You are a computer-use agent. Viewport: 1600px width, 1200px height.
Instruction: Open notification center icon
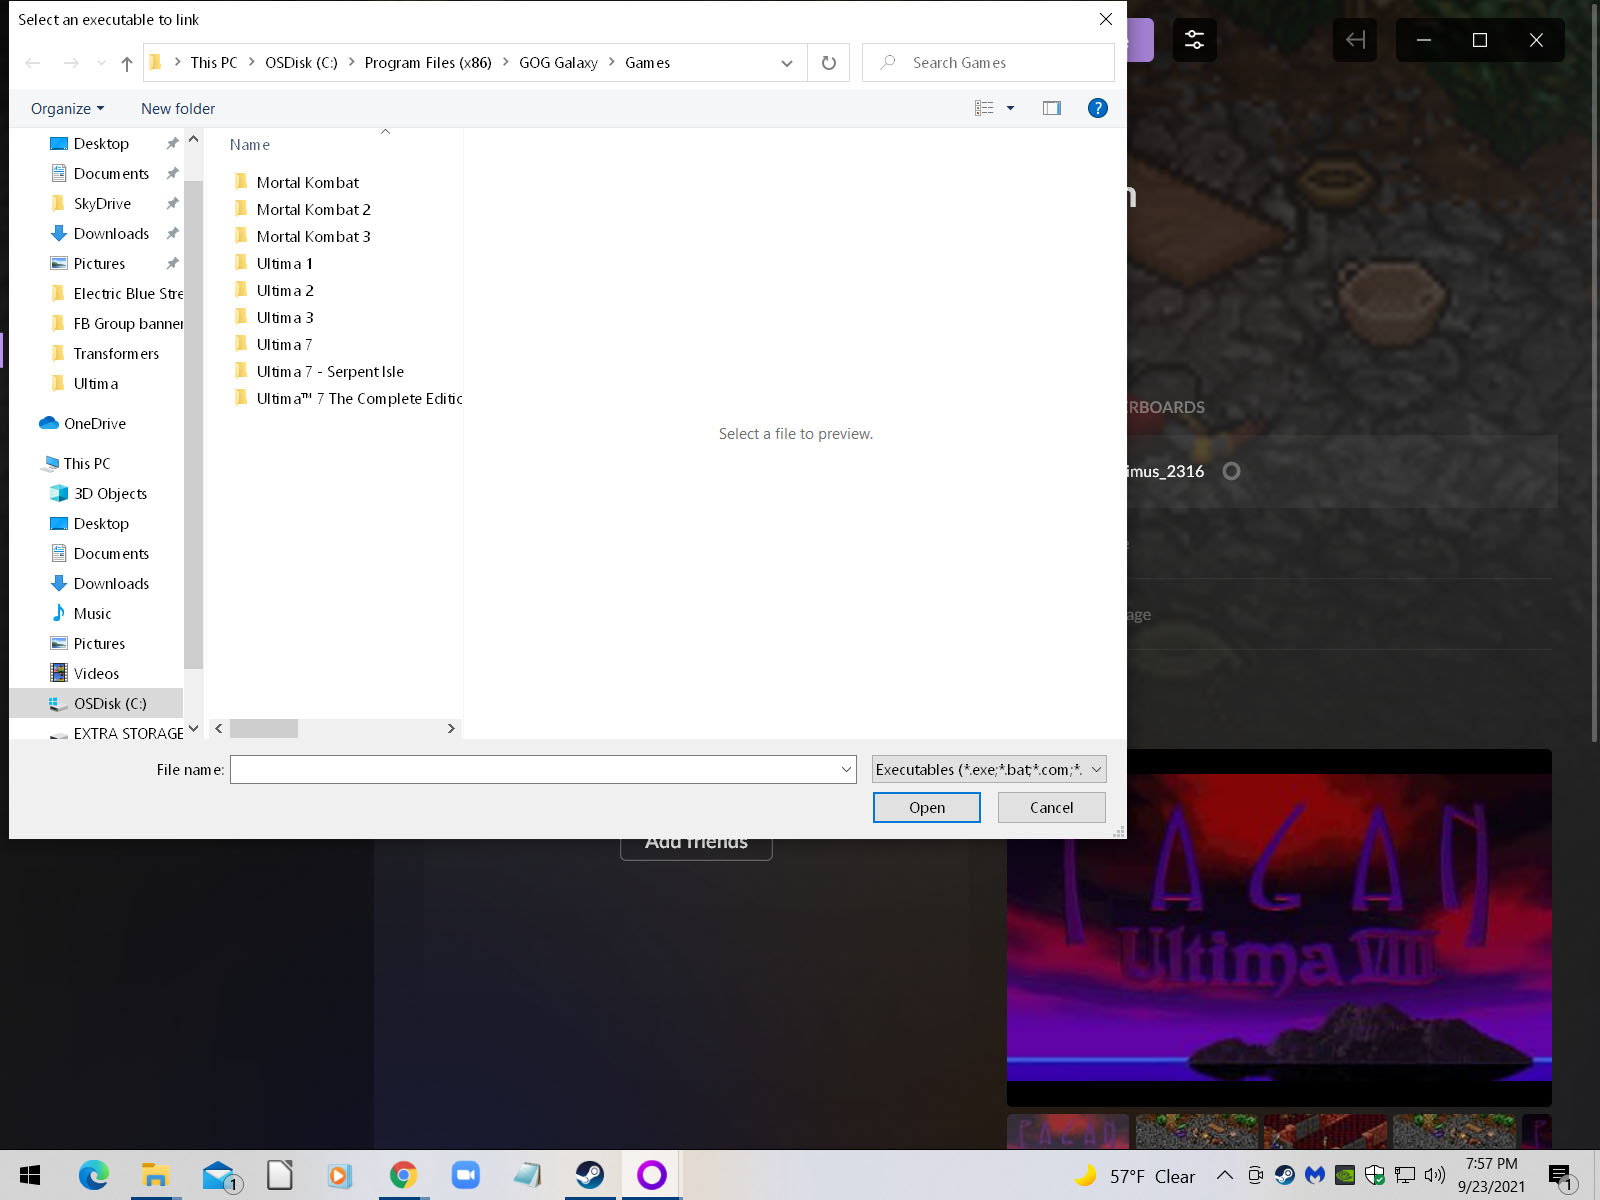tap(1560, 1177)
